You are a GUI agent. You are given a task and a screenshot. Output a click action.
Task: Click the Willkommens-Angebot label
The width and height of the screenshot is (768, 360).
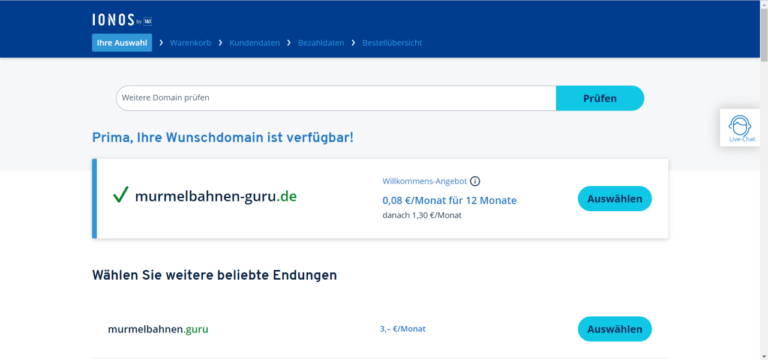click(424, 181)
